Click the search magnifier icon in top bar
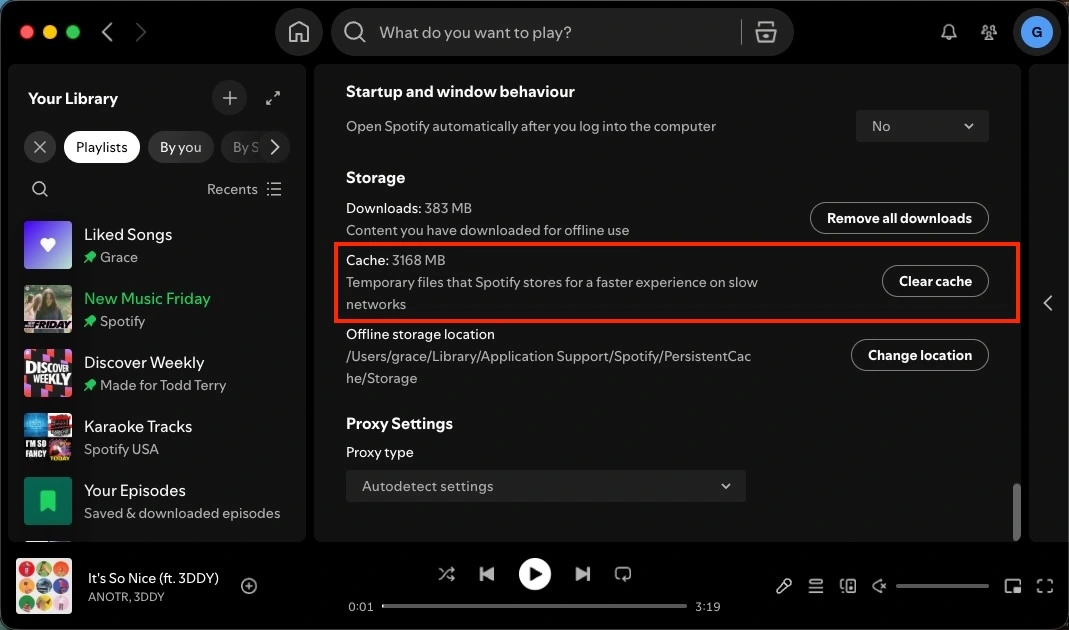Screen dimensions: 1069x630 point(355,31)
